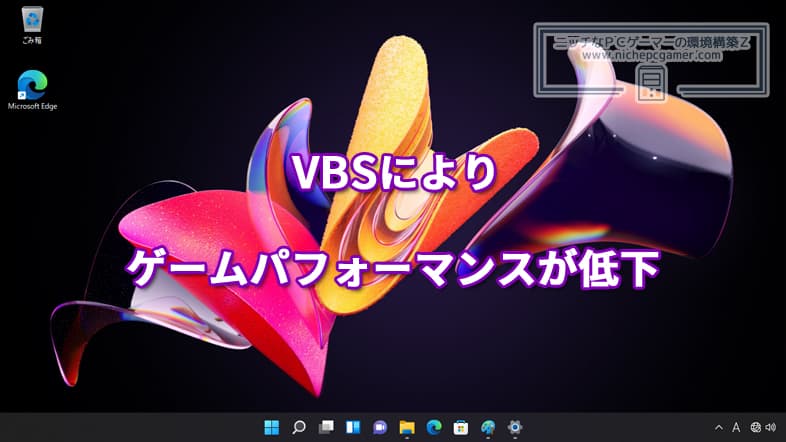
Task: Open Microsoft Store from the taskbar
Action: [461, 427]
